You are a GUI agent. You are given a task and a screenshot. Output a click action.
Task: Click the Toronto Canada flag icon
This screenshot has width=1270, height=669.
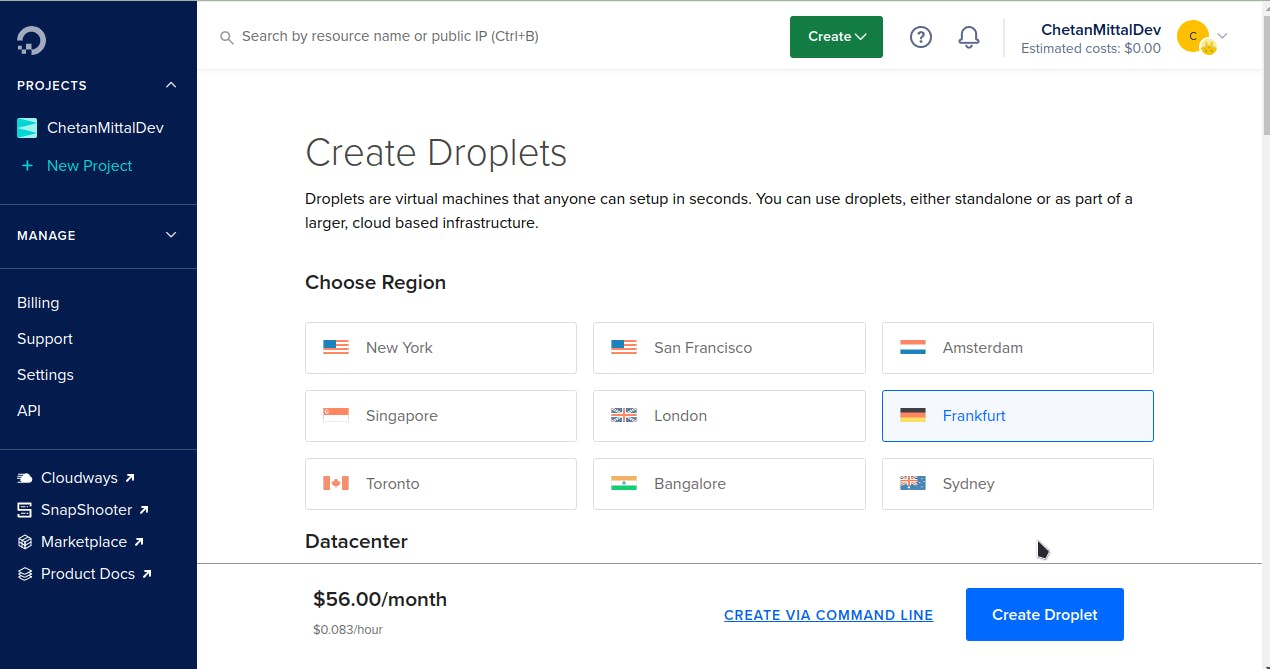coord(336,484)
